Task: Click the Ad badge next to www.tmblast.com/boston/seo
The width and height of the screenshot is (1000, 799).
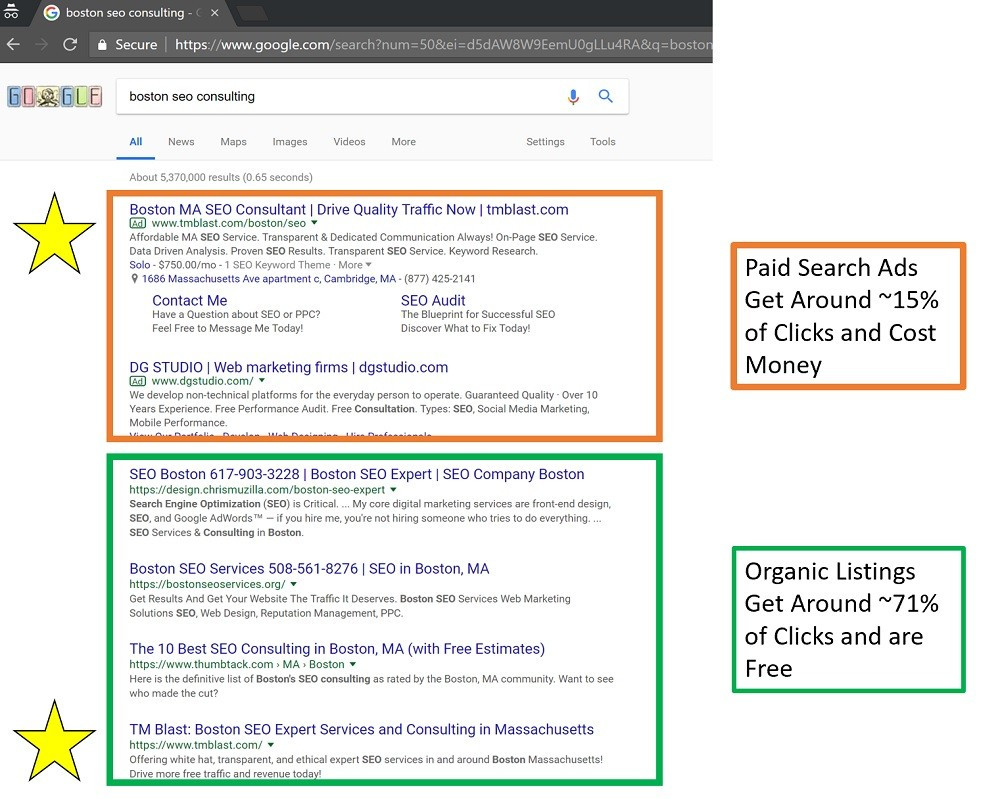Action: [137, 223]
